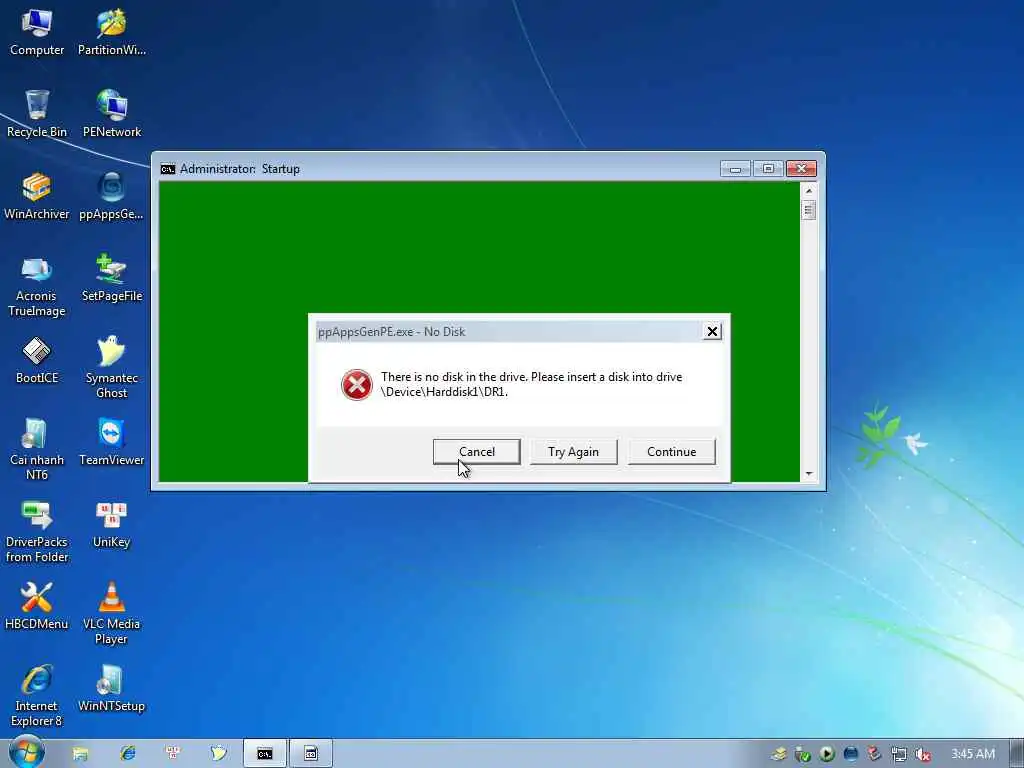Click the 3:45 AM taskbar clock
The image size is (1024, 768).
(x=973, y=754)
